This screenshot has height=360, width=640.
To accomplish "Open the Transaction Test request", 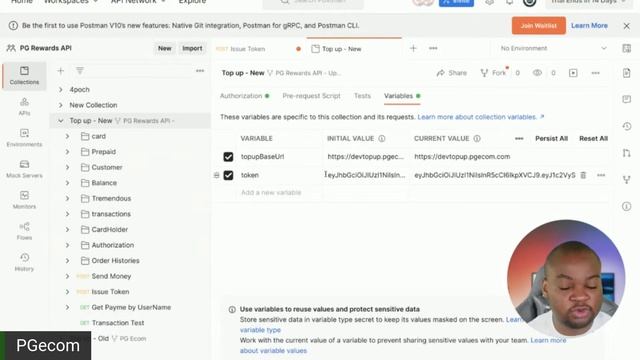I will [x=118, y=323].
